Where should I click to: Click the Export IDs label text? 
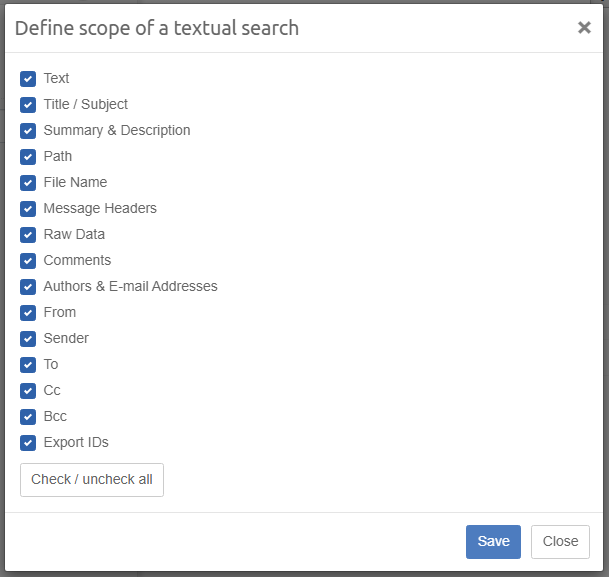click(76, 443)
